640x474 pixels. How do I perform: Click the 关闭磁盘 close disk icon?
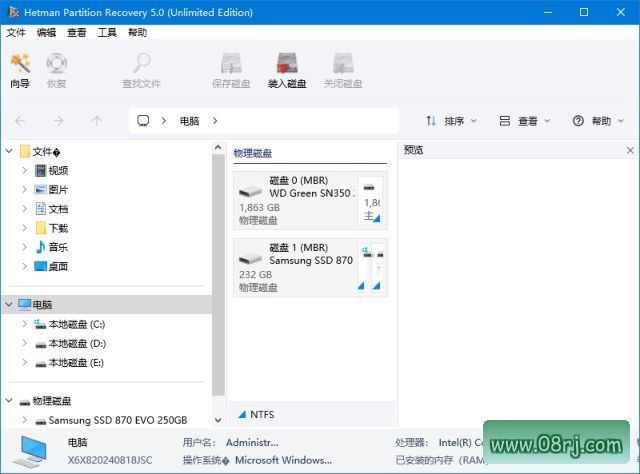tap(343, 70)
